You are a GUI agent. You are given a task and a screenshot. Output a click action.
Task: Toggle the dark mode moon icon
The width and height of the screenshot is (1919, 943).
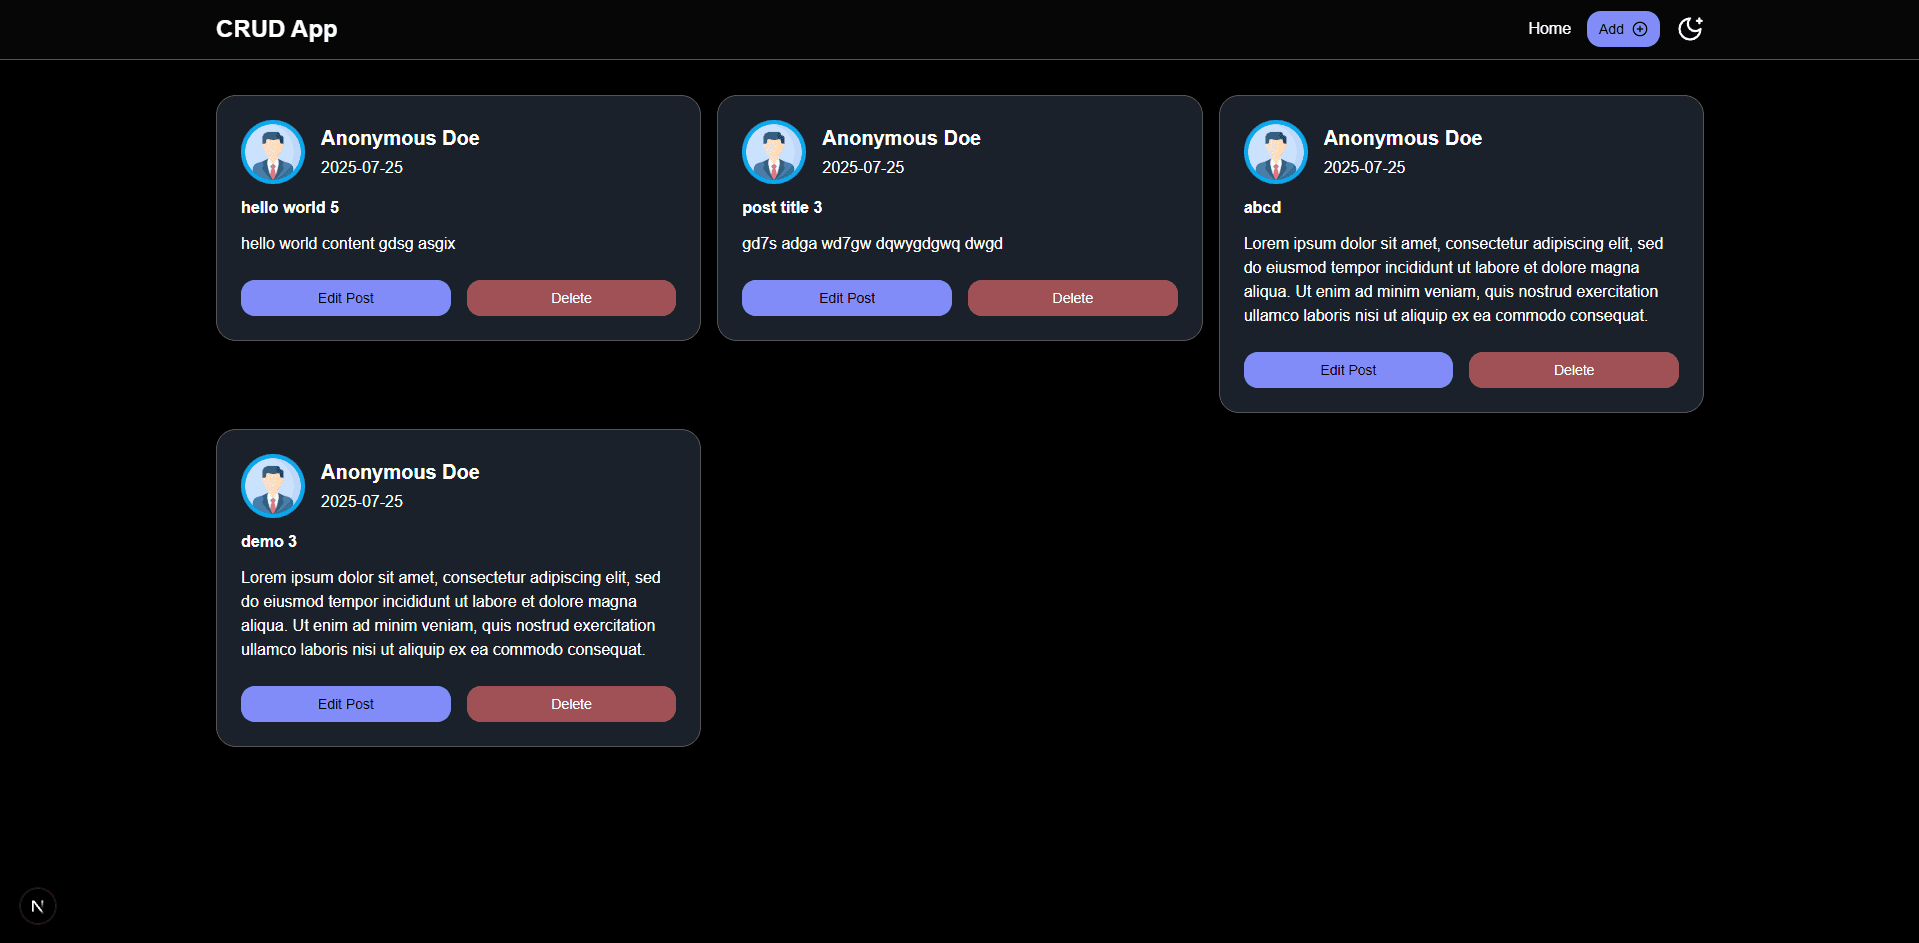pos(1689,29)
